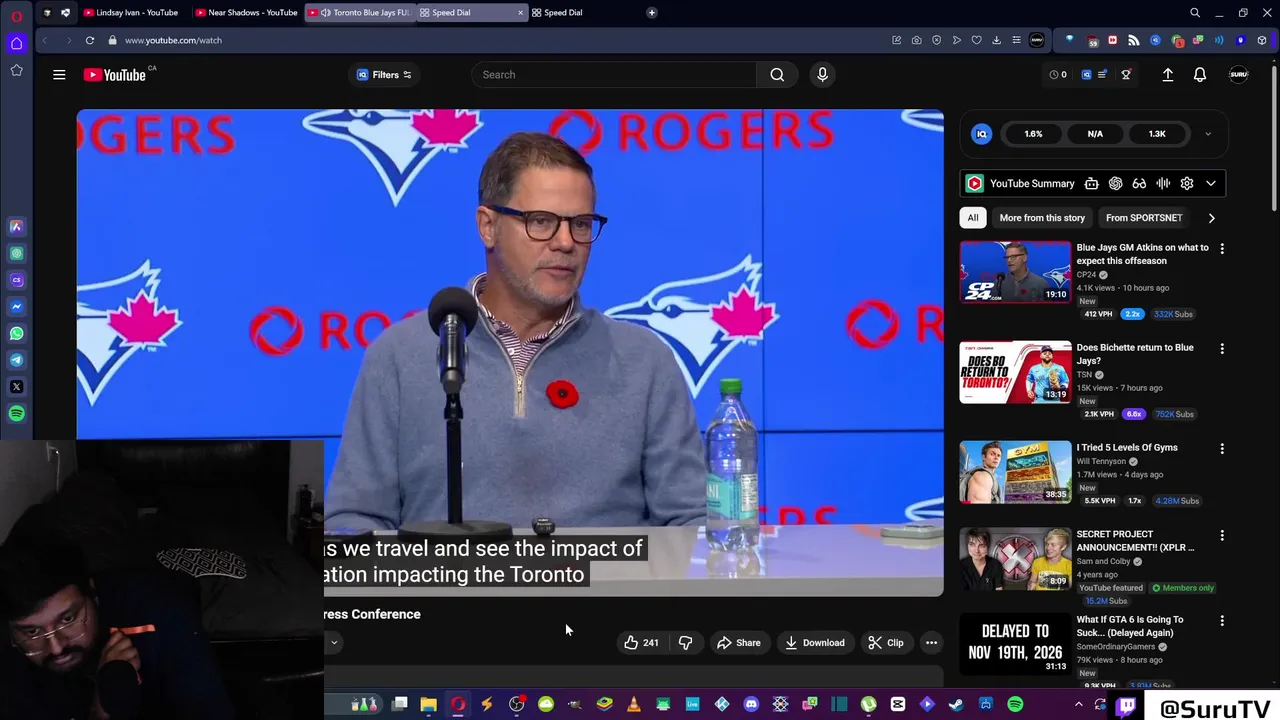Select the More from this story chip
The height and width of the screenshot is (720, 1280).
click(x=1041, y=218)
